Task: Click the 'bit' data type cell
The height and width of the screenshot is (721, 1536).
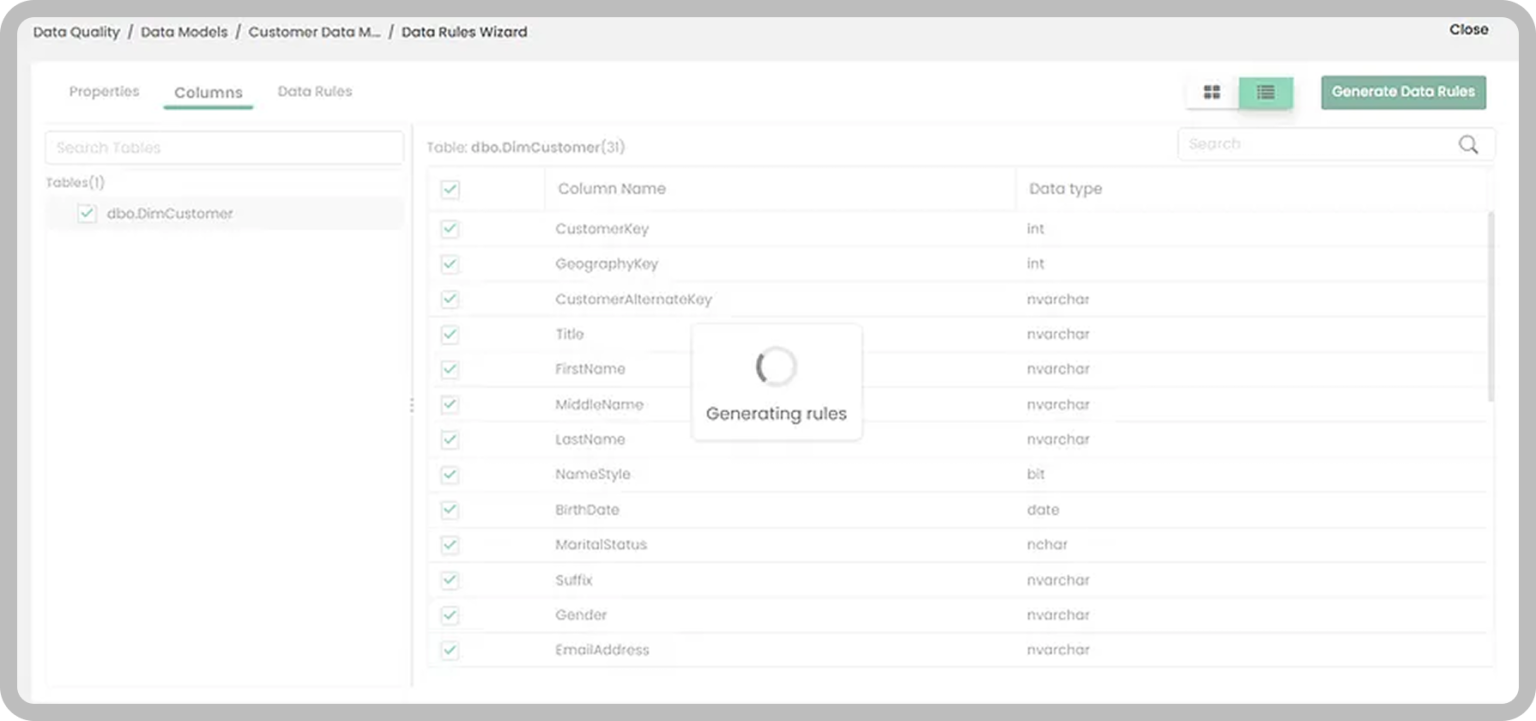Action: (1036, 474)
